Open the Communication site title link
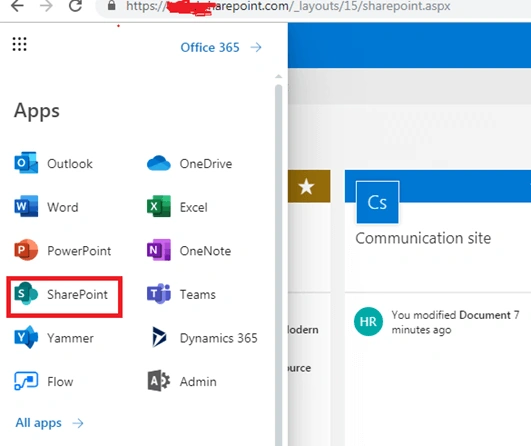 (423, 238)
